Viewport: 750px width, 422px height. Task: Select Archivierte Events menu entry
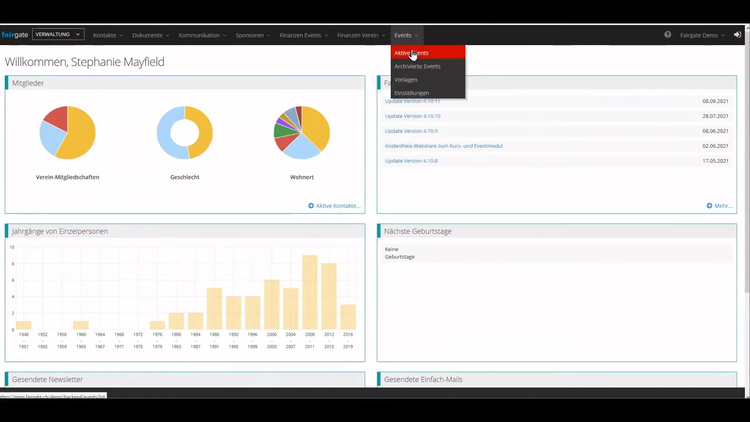[428, 66]
